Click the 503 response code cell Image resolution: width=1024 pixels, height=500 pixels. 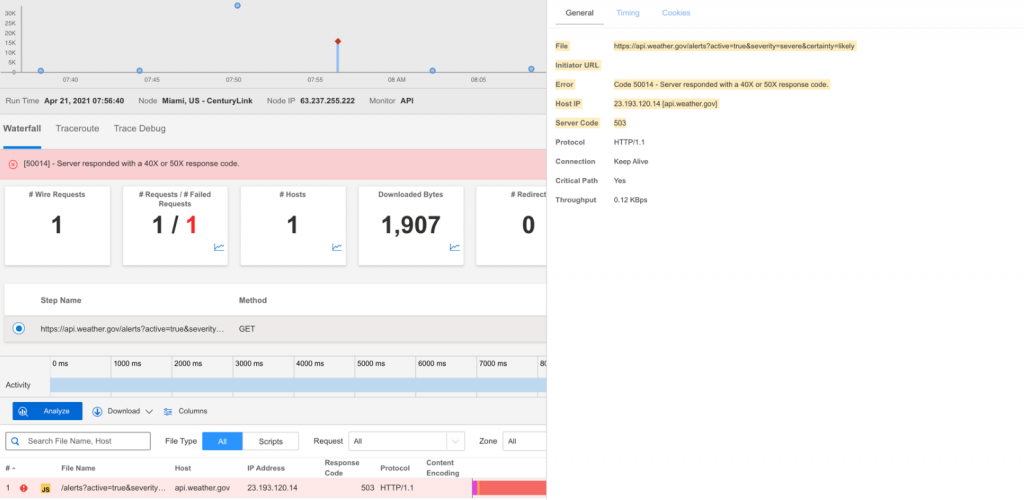tap(367, 488)
